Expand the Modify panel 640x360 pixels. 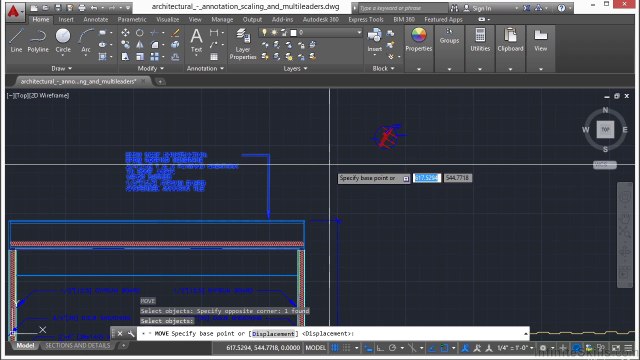click(151, 69)
